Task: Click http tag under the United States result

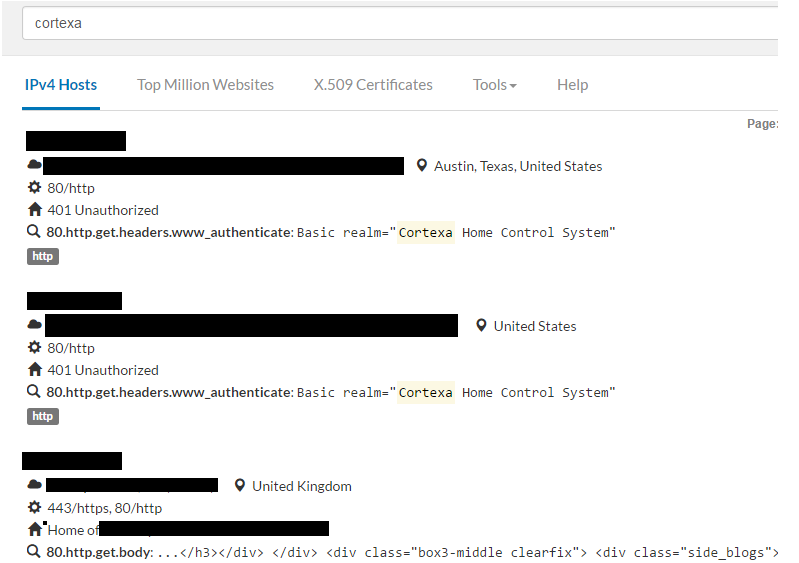Action: pos(43,416)
